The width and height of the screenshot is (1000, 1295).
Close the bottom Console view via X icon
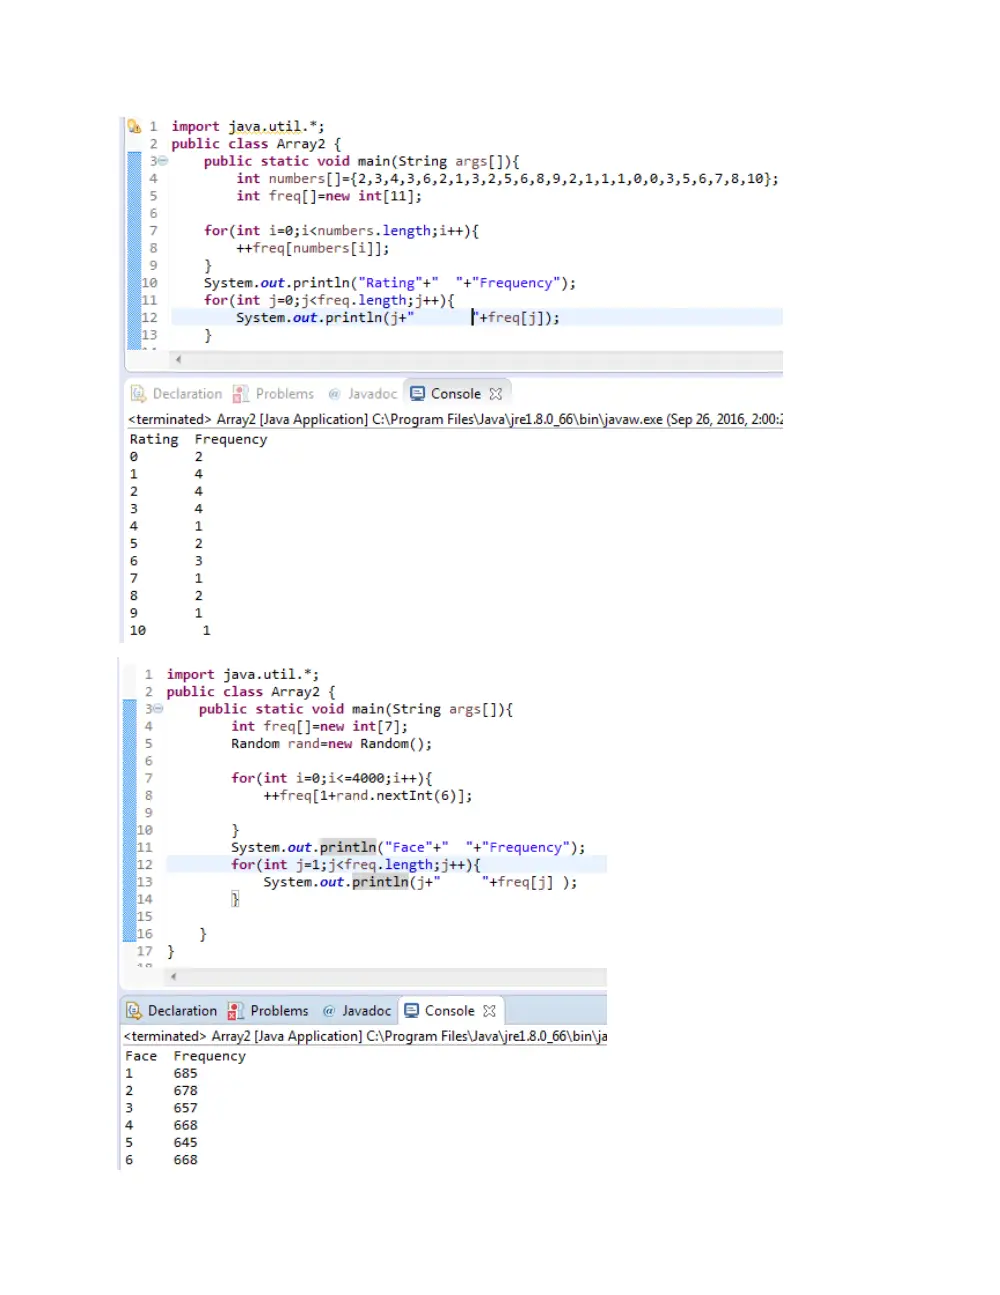click(x=489, y=1011)
